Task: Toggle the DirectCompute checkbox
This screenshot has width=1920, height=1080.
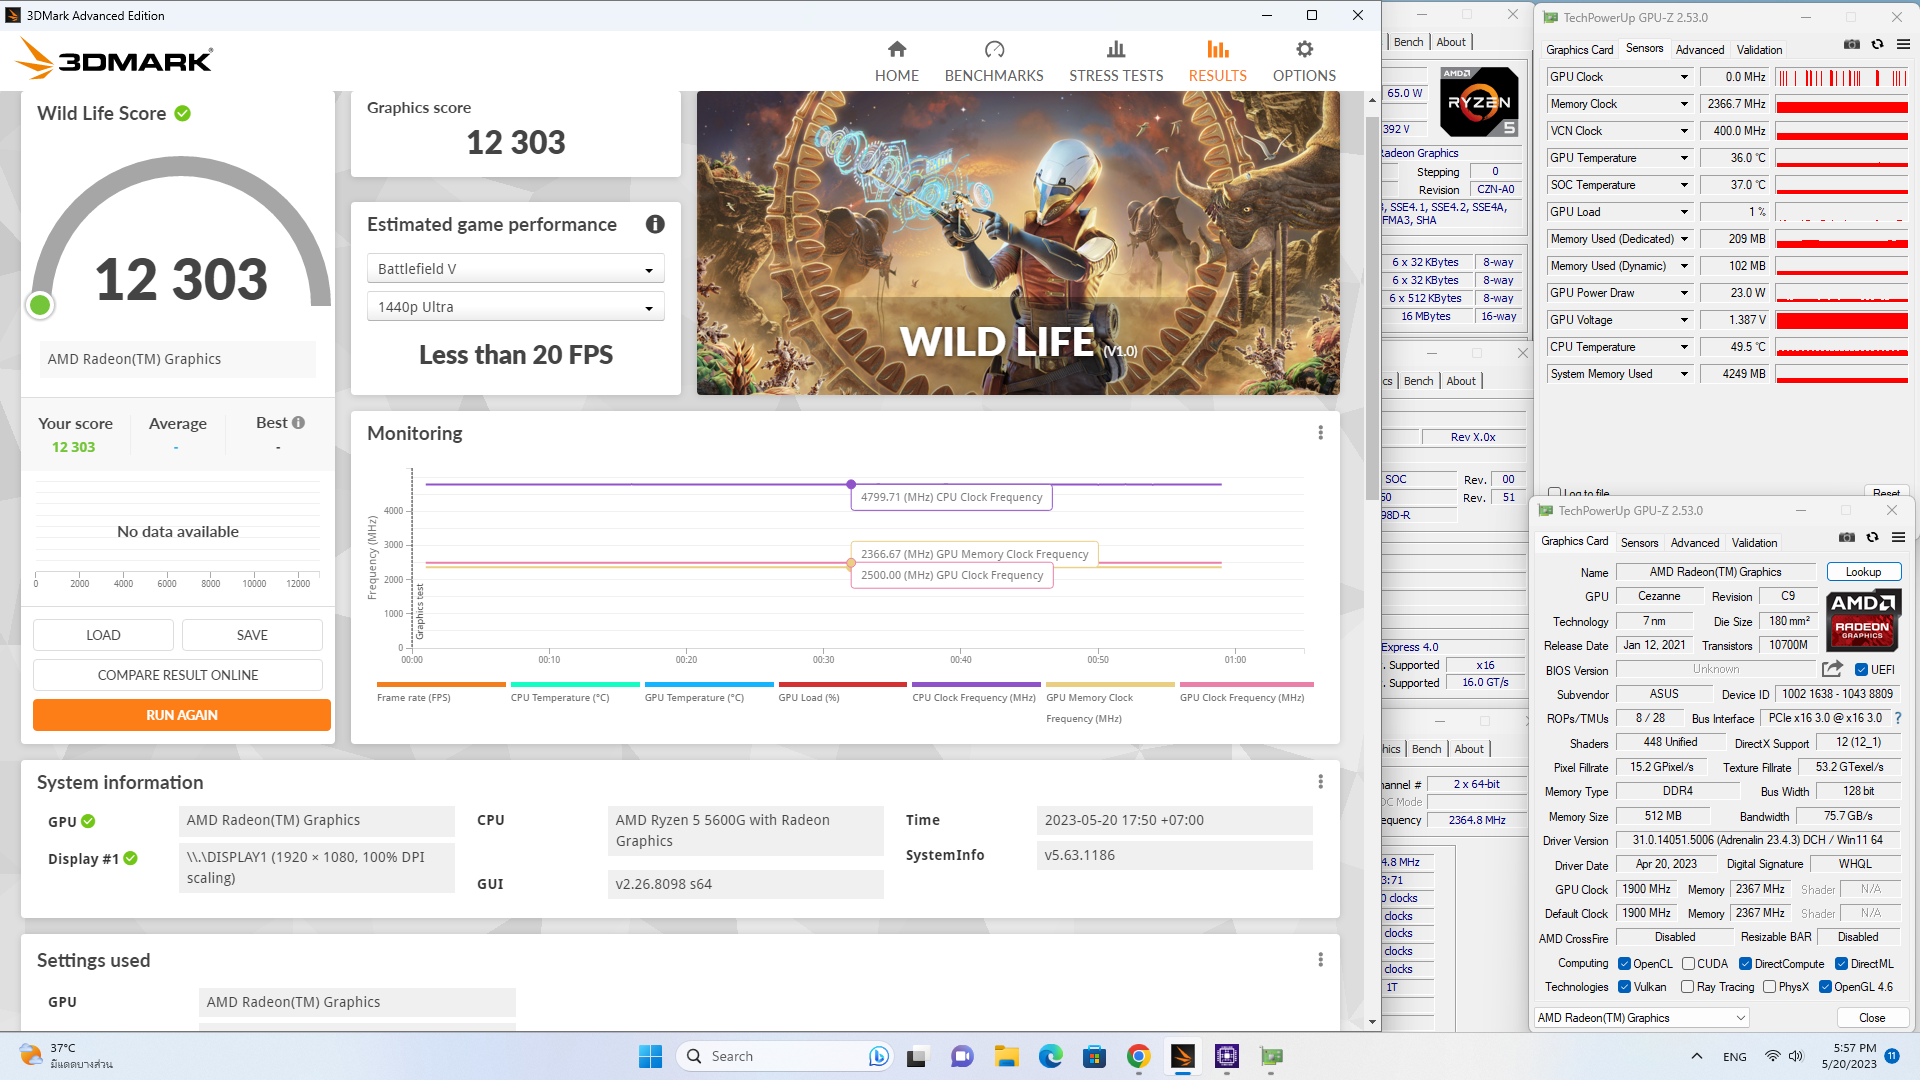Action: [1745, 964]
